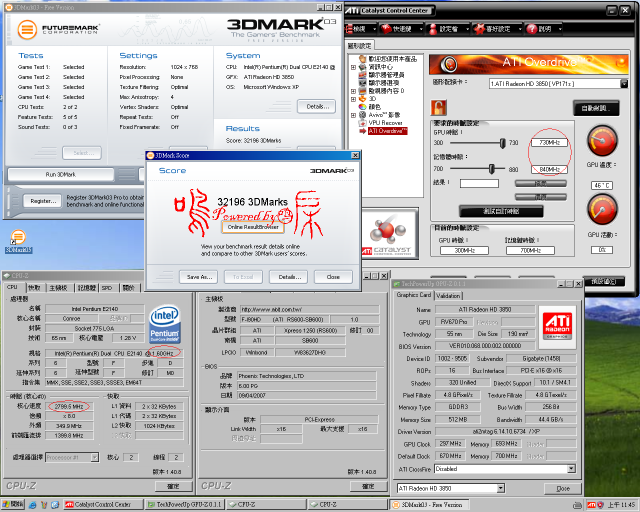Switch to the Validation tab in GPU-Z

point(448,296)
